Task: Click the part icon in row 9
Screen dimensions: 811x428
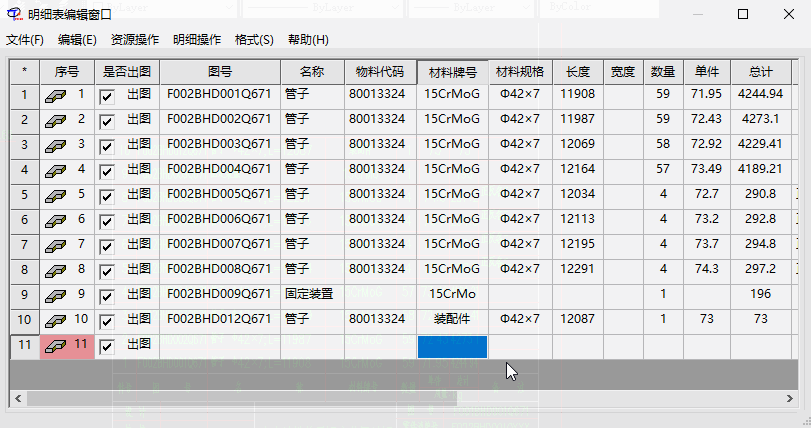Action: [55, 296]
